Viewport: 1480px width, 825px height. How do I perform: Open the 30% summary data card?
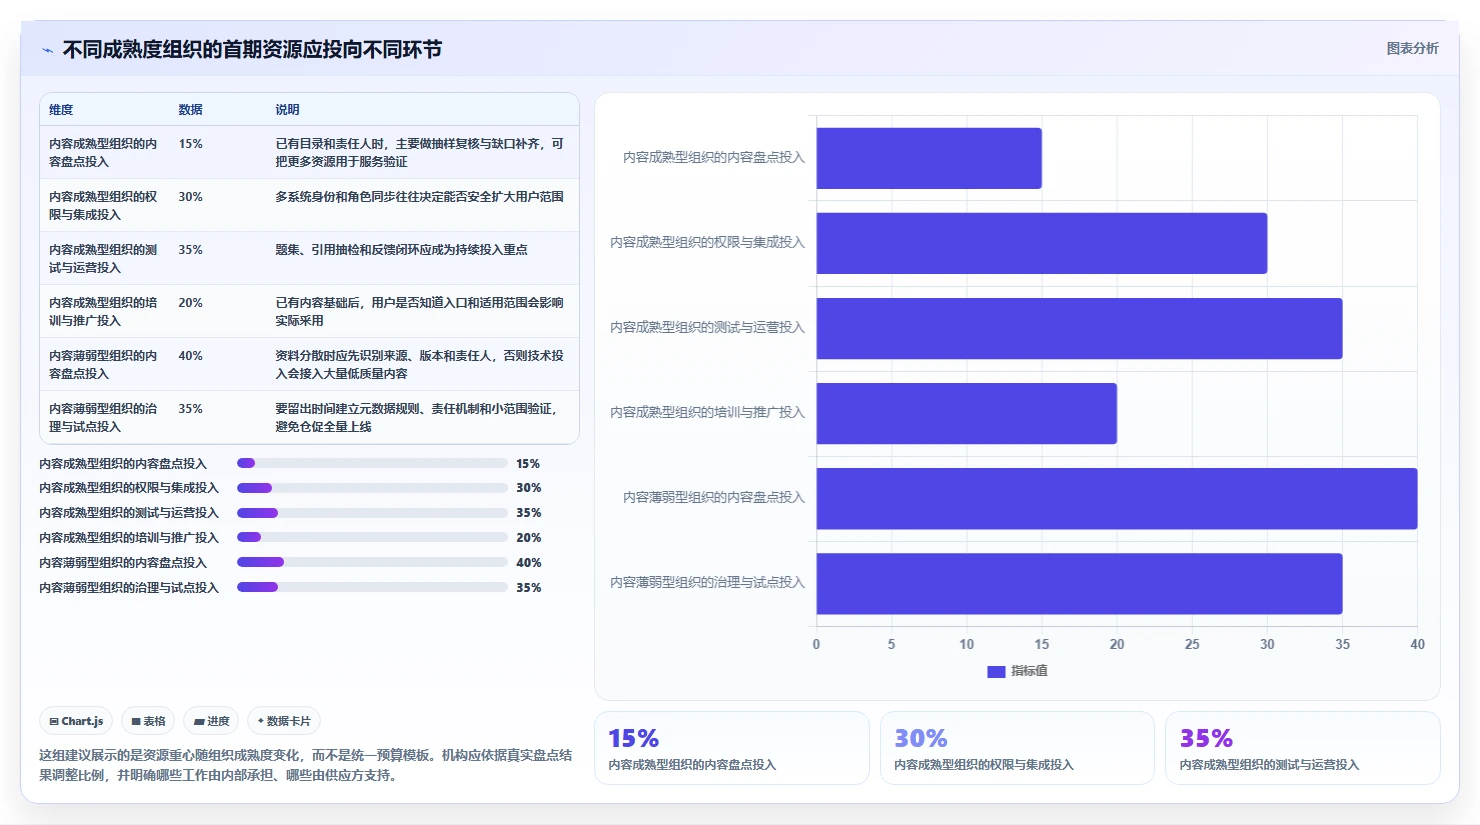pyautogui.click(x=1017, y=748)
